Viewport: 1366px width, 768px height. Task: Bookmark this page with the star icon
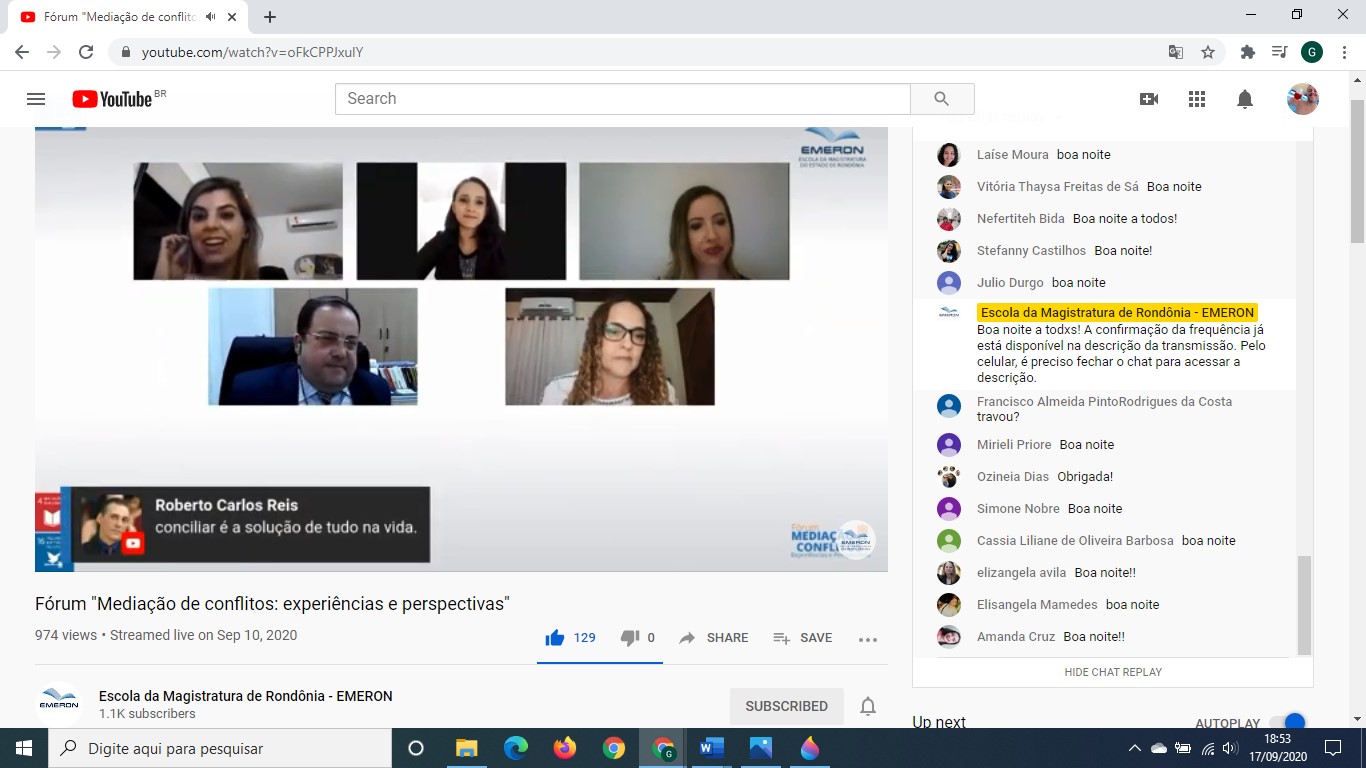click(1208, 52)
